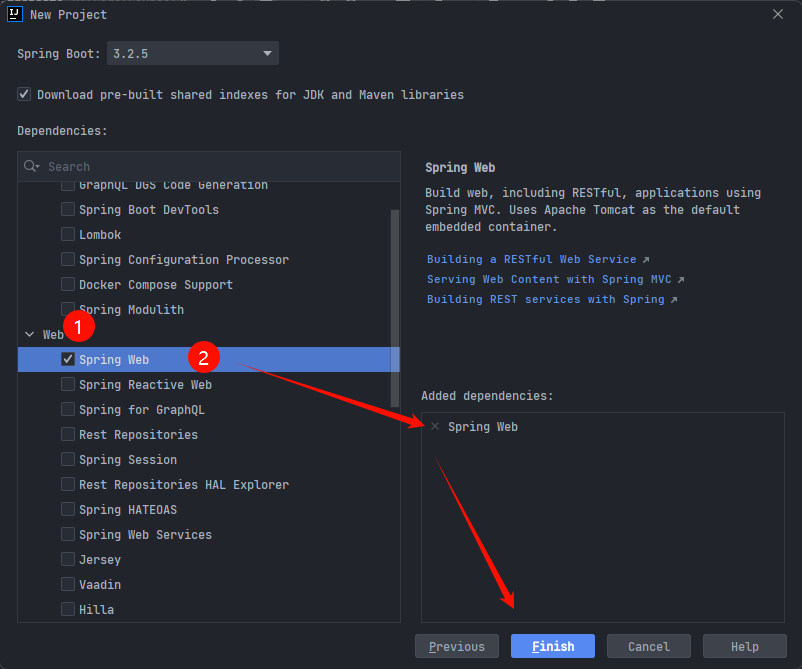Remove Spring Web from added dependencies
The width and height of the screenshot is (802, 669).
click(x=435, y=426)
